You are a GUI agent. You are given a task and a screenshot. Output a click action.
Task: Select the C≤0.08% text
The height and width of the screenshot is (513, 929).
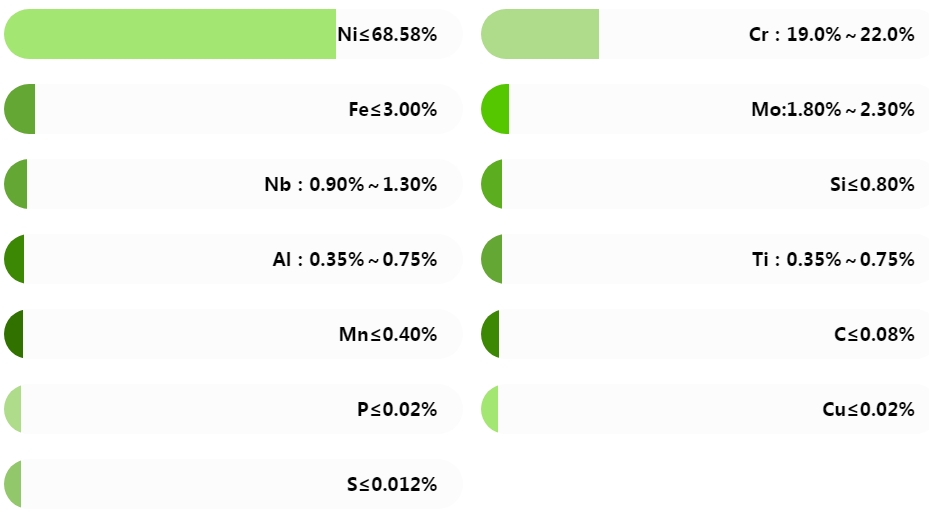click(x=874, y=335)
